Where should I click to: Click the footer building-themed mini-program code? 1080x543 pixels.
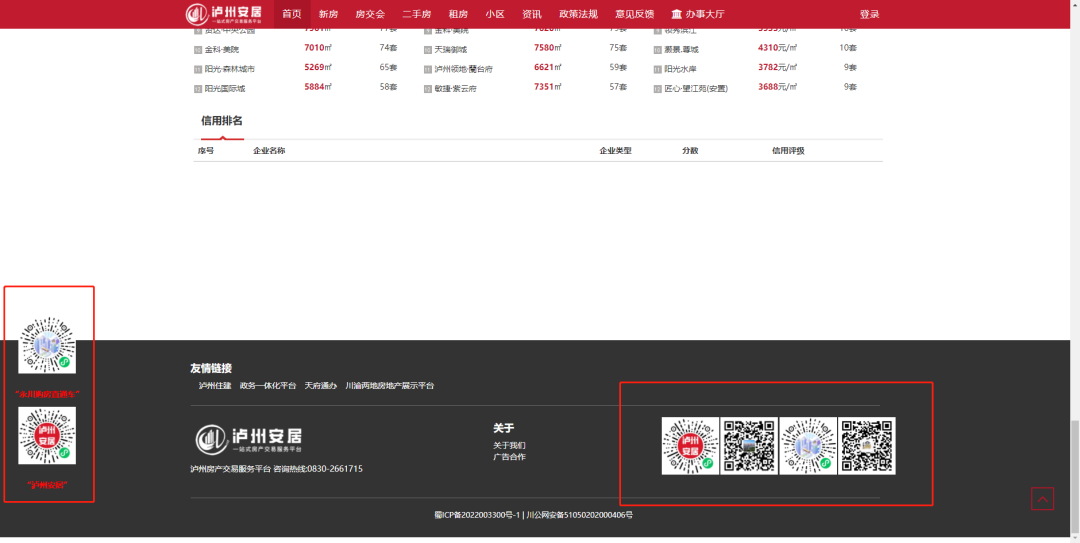point(808,446)
